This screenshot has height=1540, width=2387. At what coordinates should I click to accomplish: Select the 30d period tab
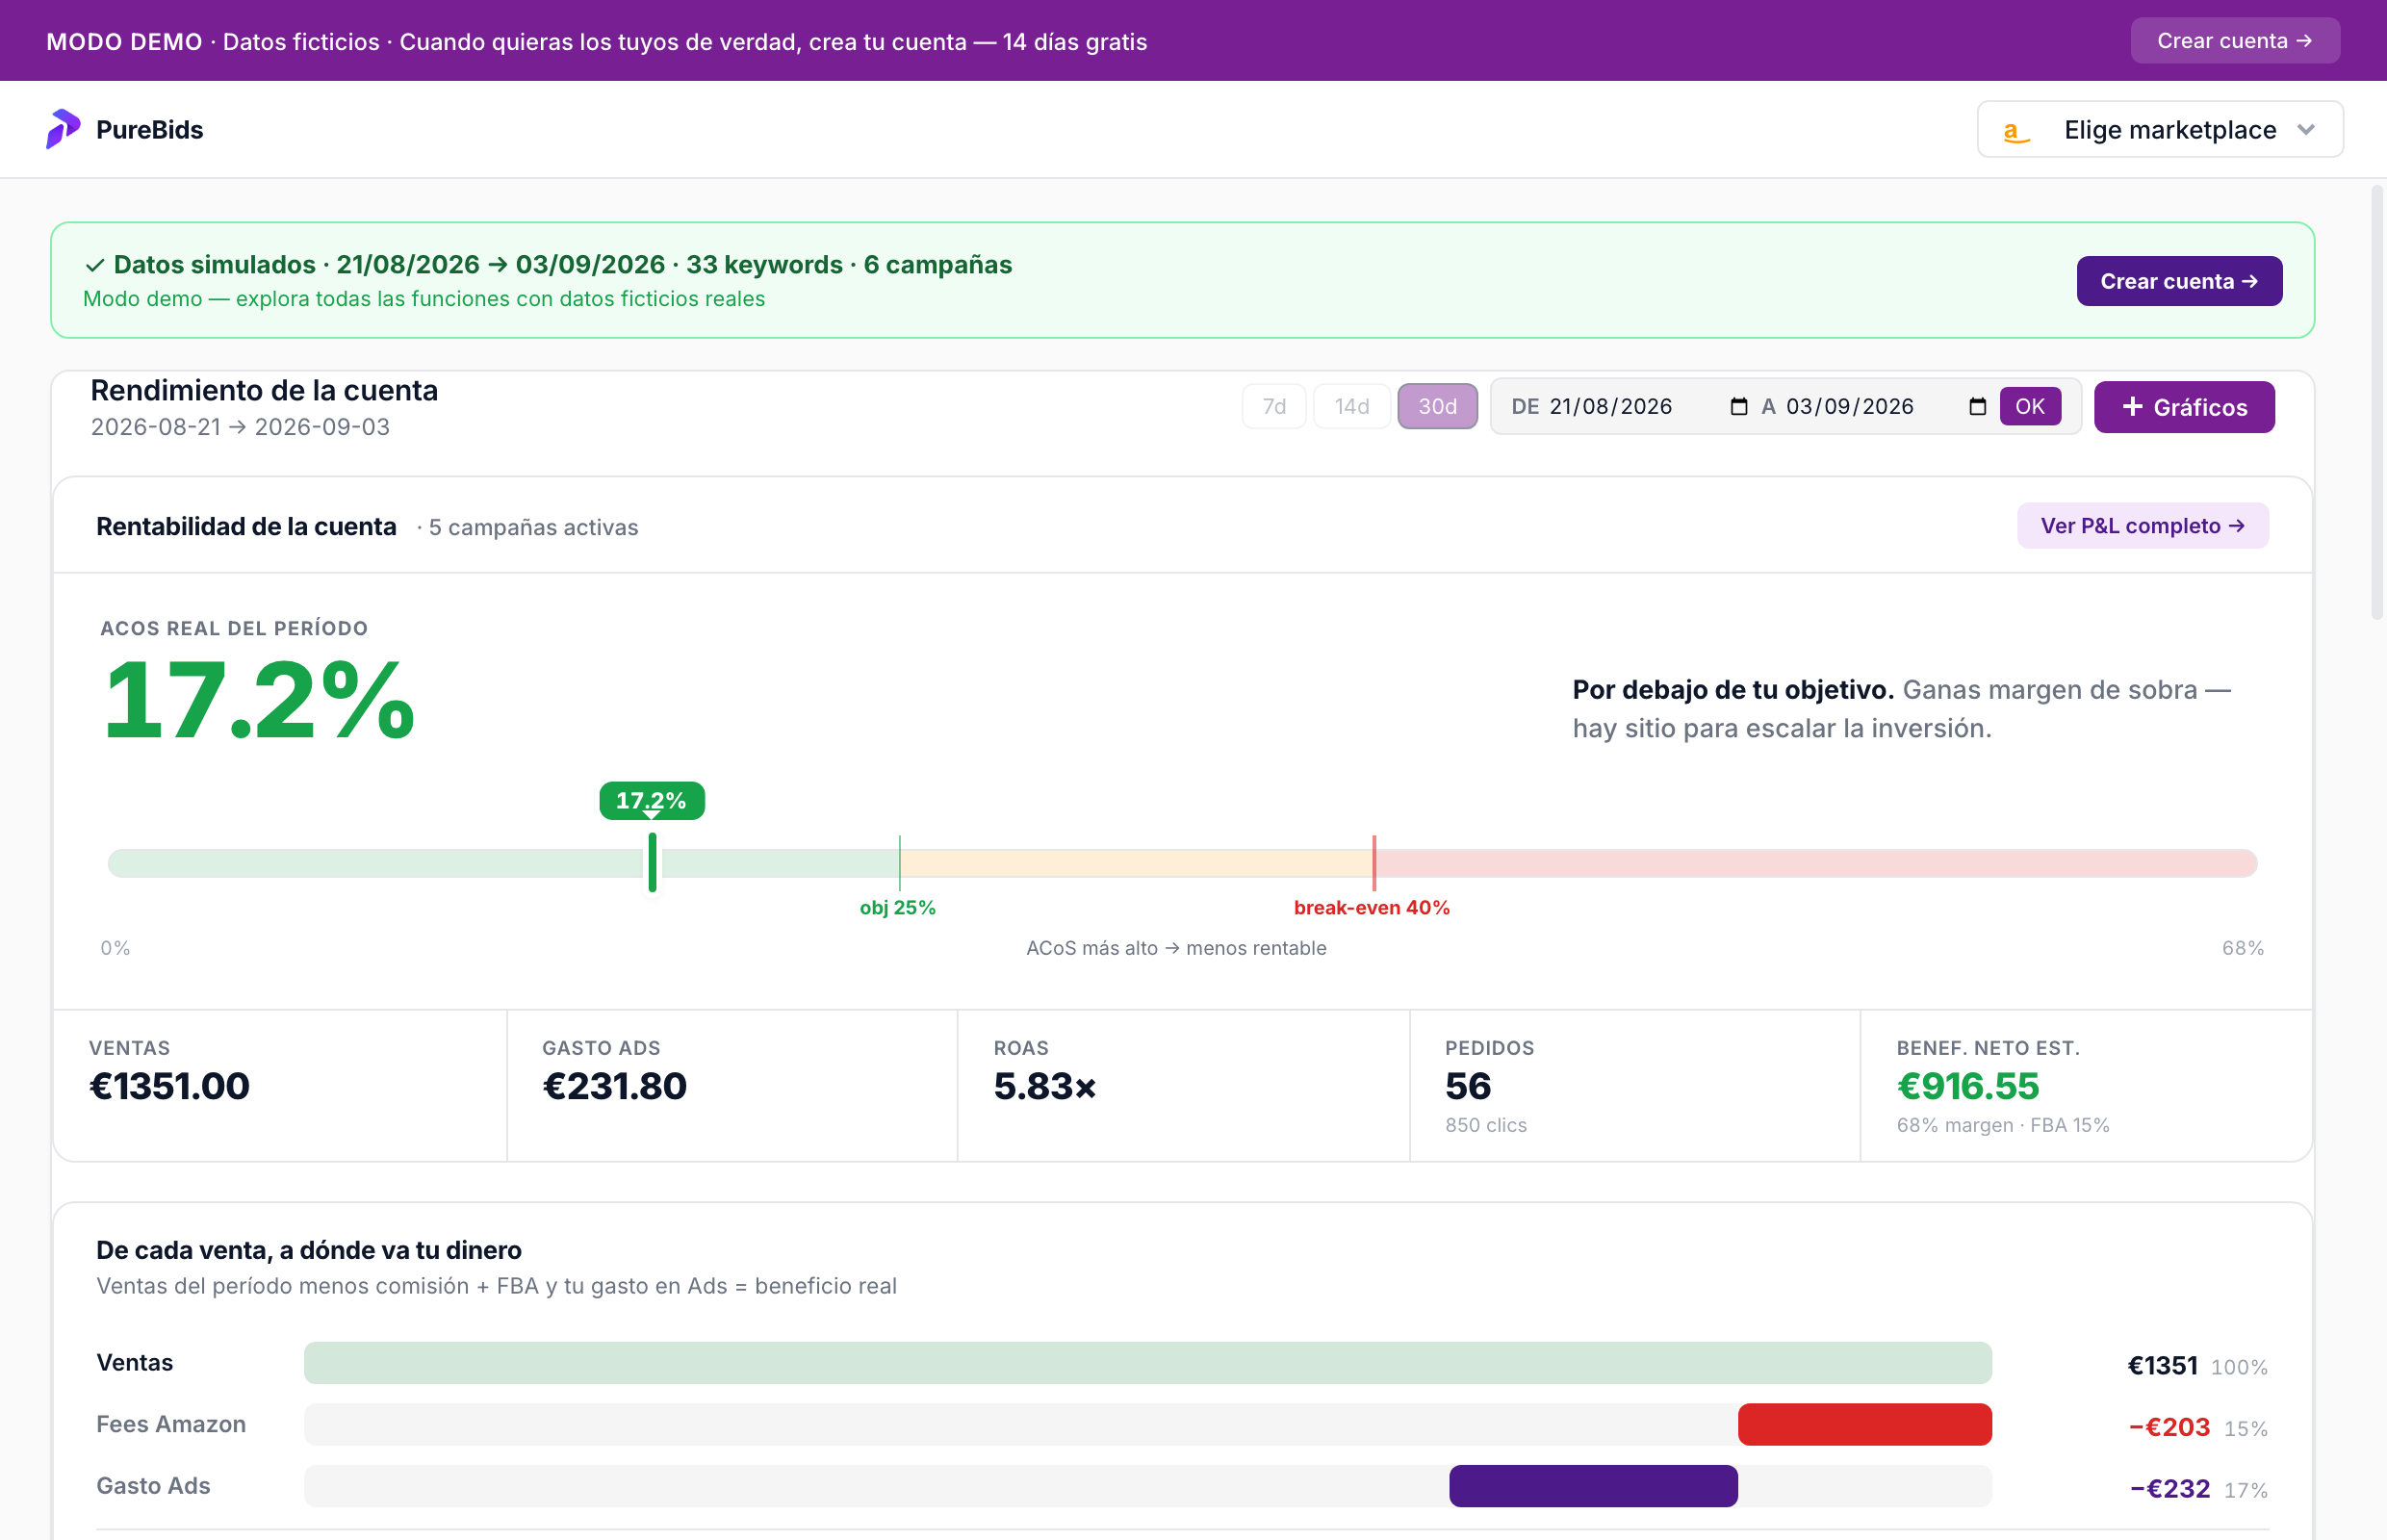[1437, 406]
